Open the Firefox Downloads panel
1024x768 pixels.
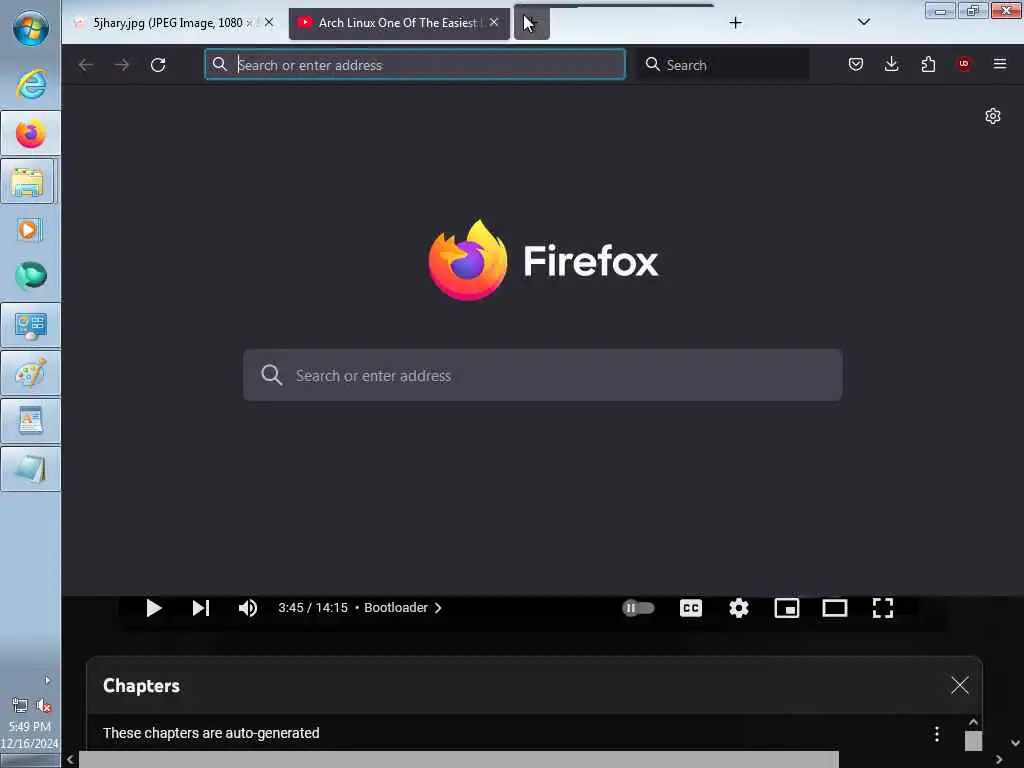[891, 64]
